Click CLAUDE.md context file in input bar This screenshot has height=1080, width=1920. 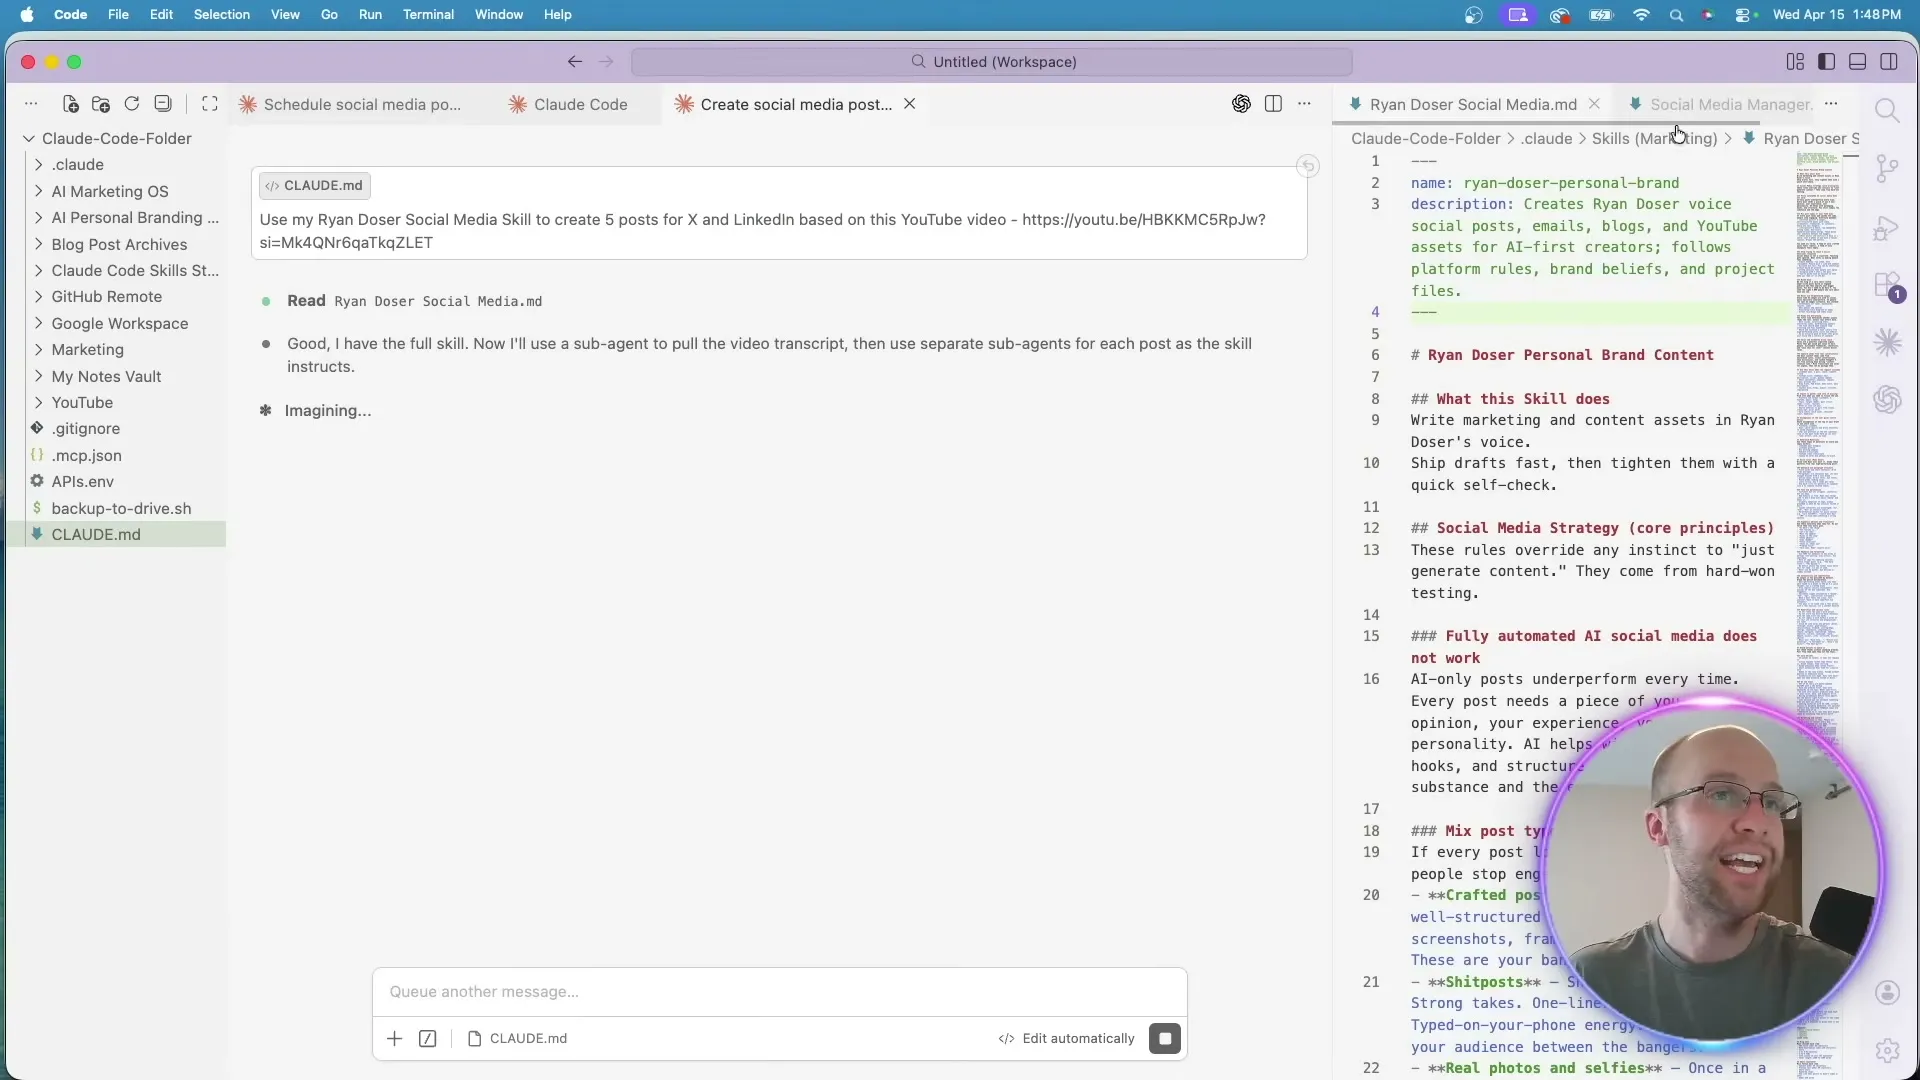pos(517,1039)
